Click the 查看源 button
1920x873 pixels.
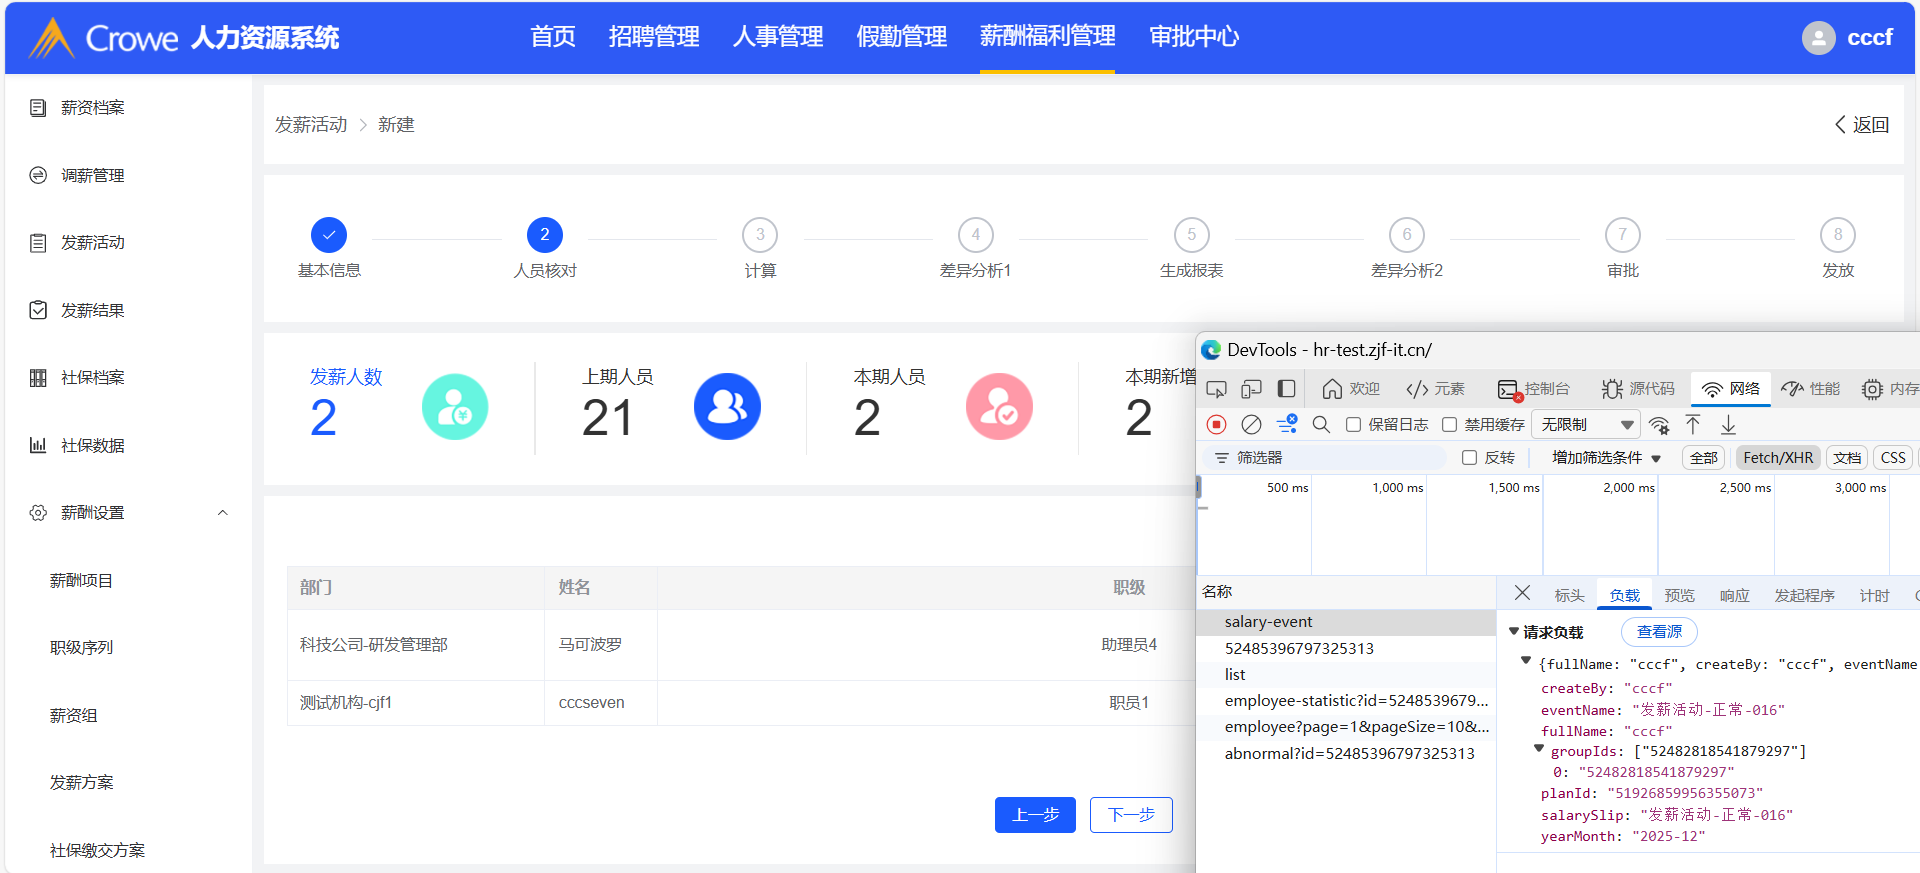point(1659,632)
